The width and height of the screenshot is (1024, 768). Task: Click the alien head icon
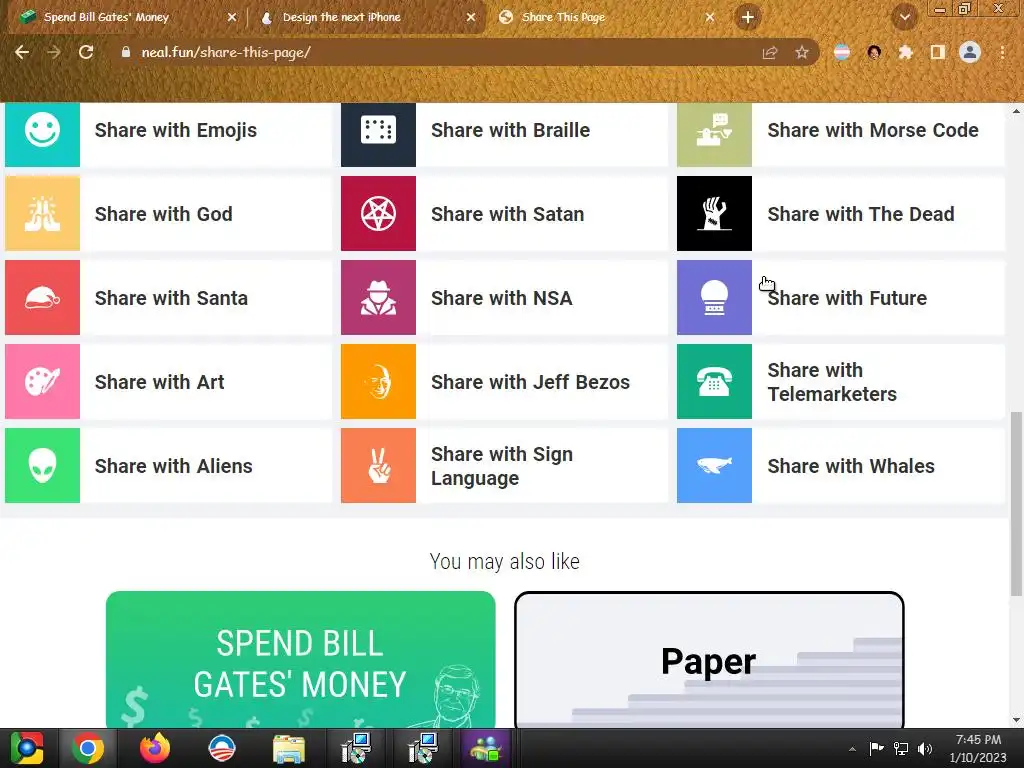42,466
